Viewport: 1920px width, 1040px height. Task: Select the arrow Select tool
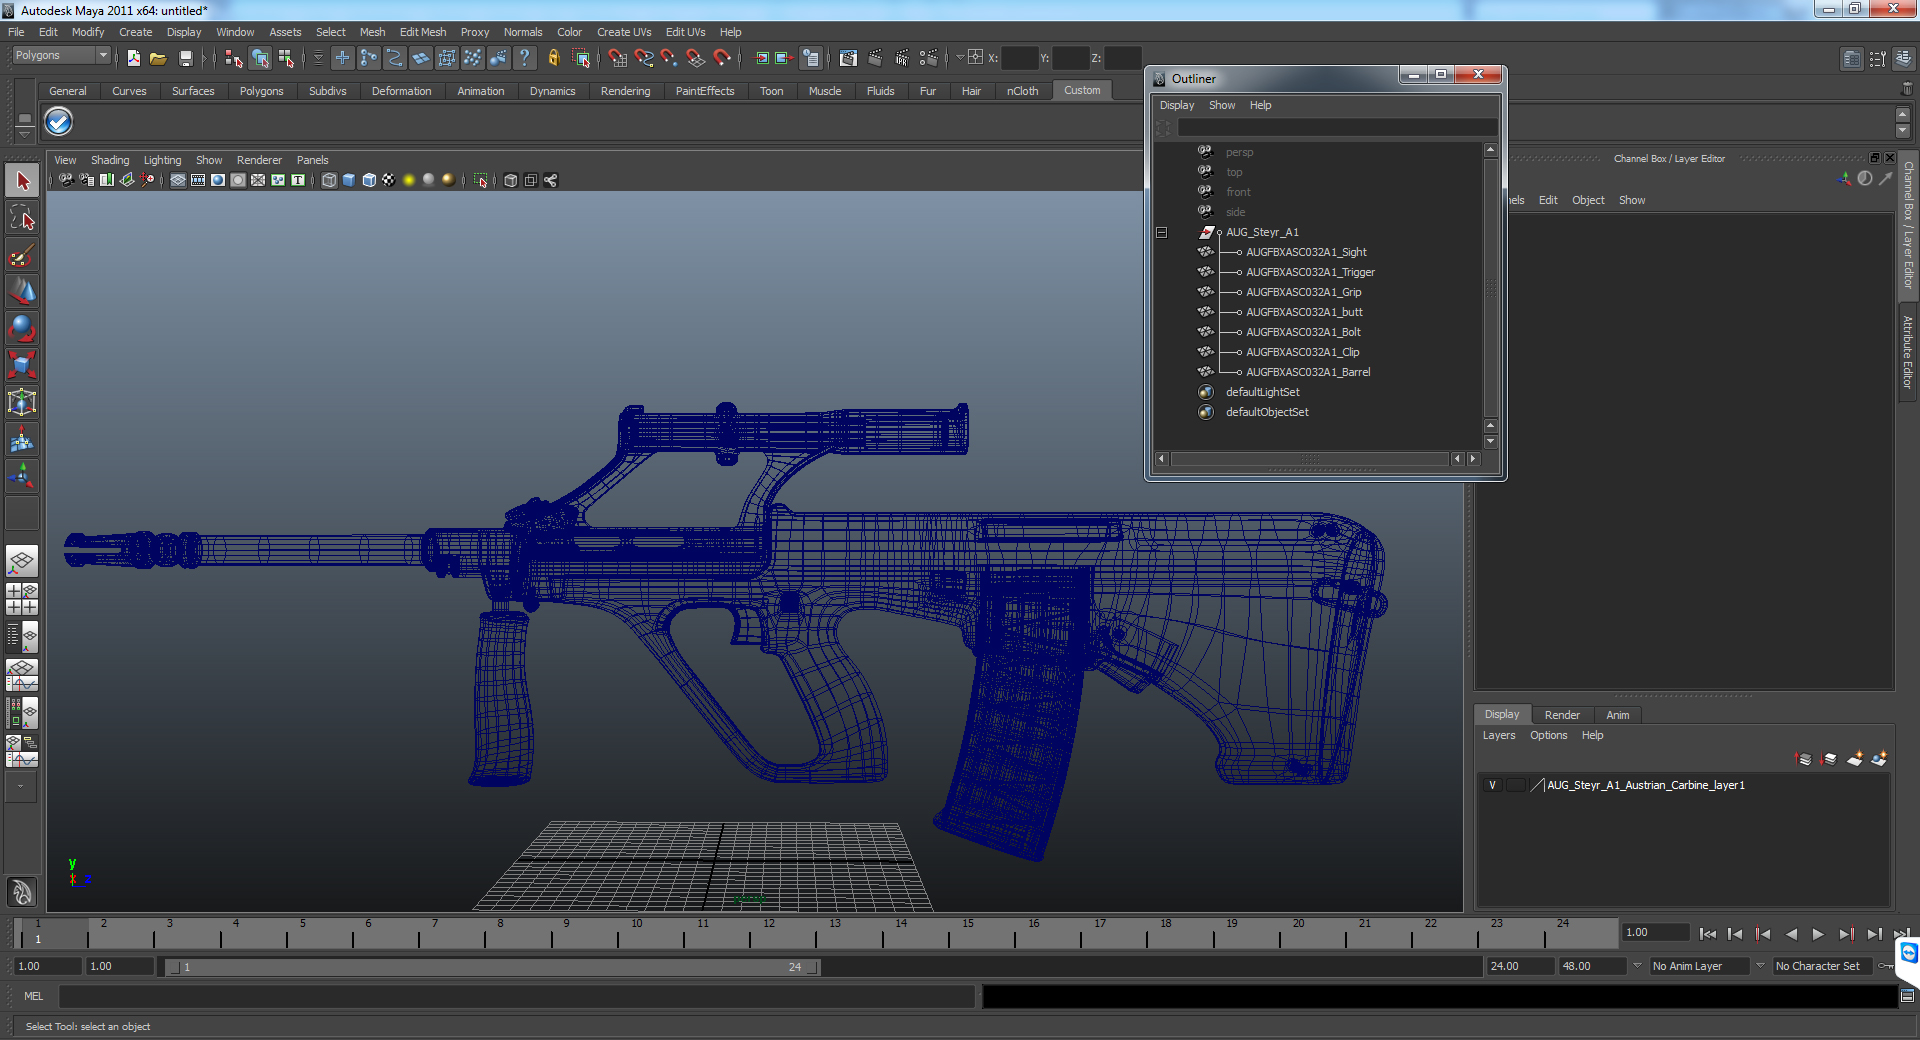(x=22, y=181)
